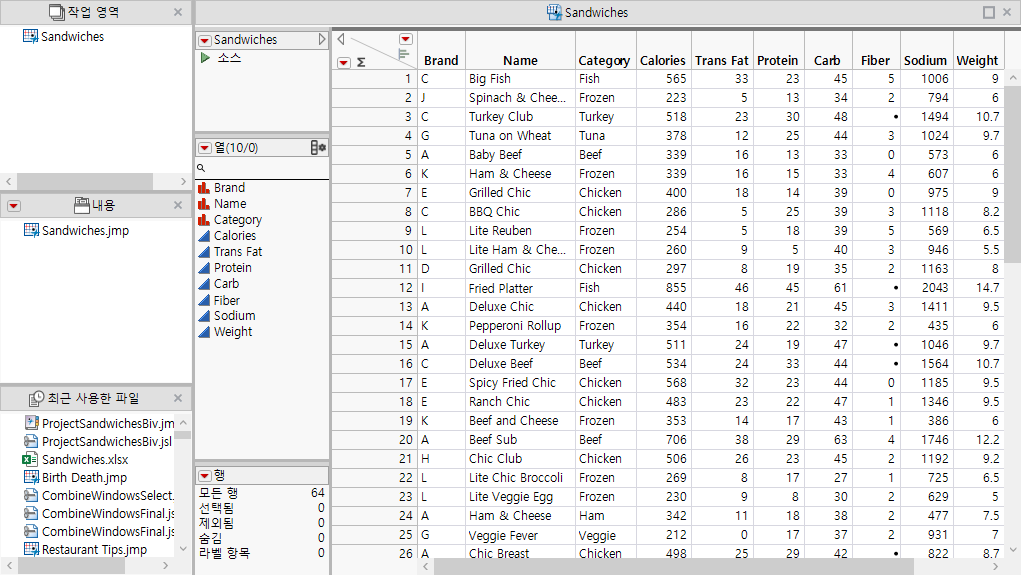The image size is (1021, 575).
Task: Click the 제외됨 rows entry
Action: coord(262,523)
